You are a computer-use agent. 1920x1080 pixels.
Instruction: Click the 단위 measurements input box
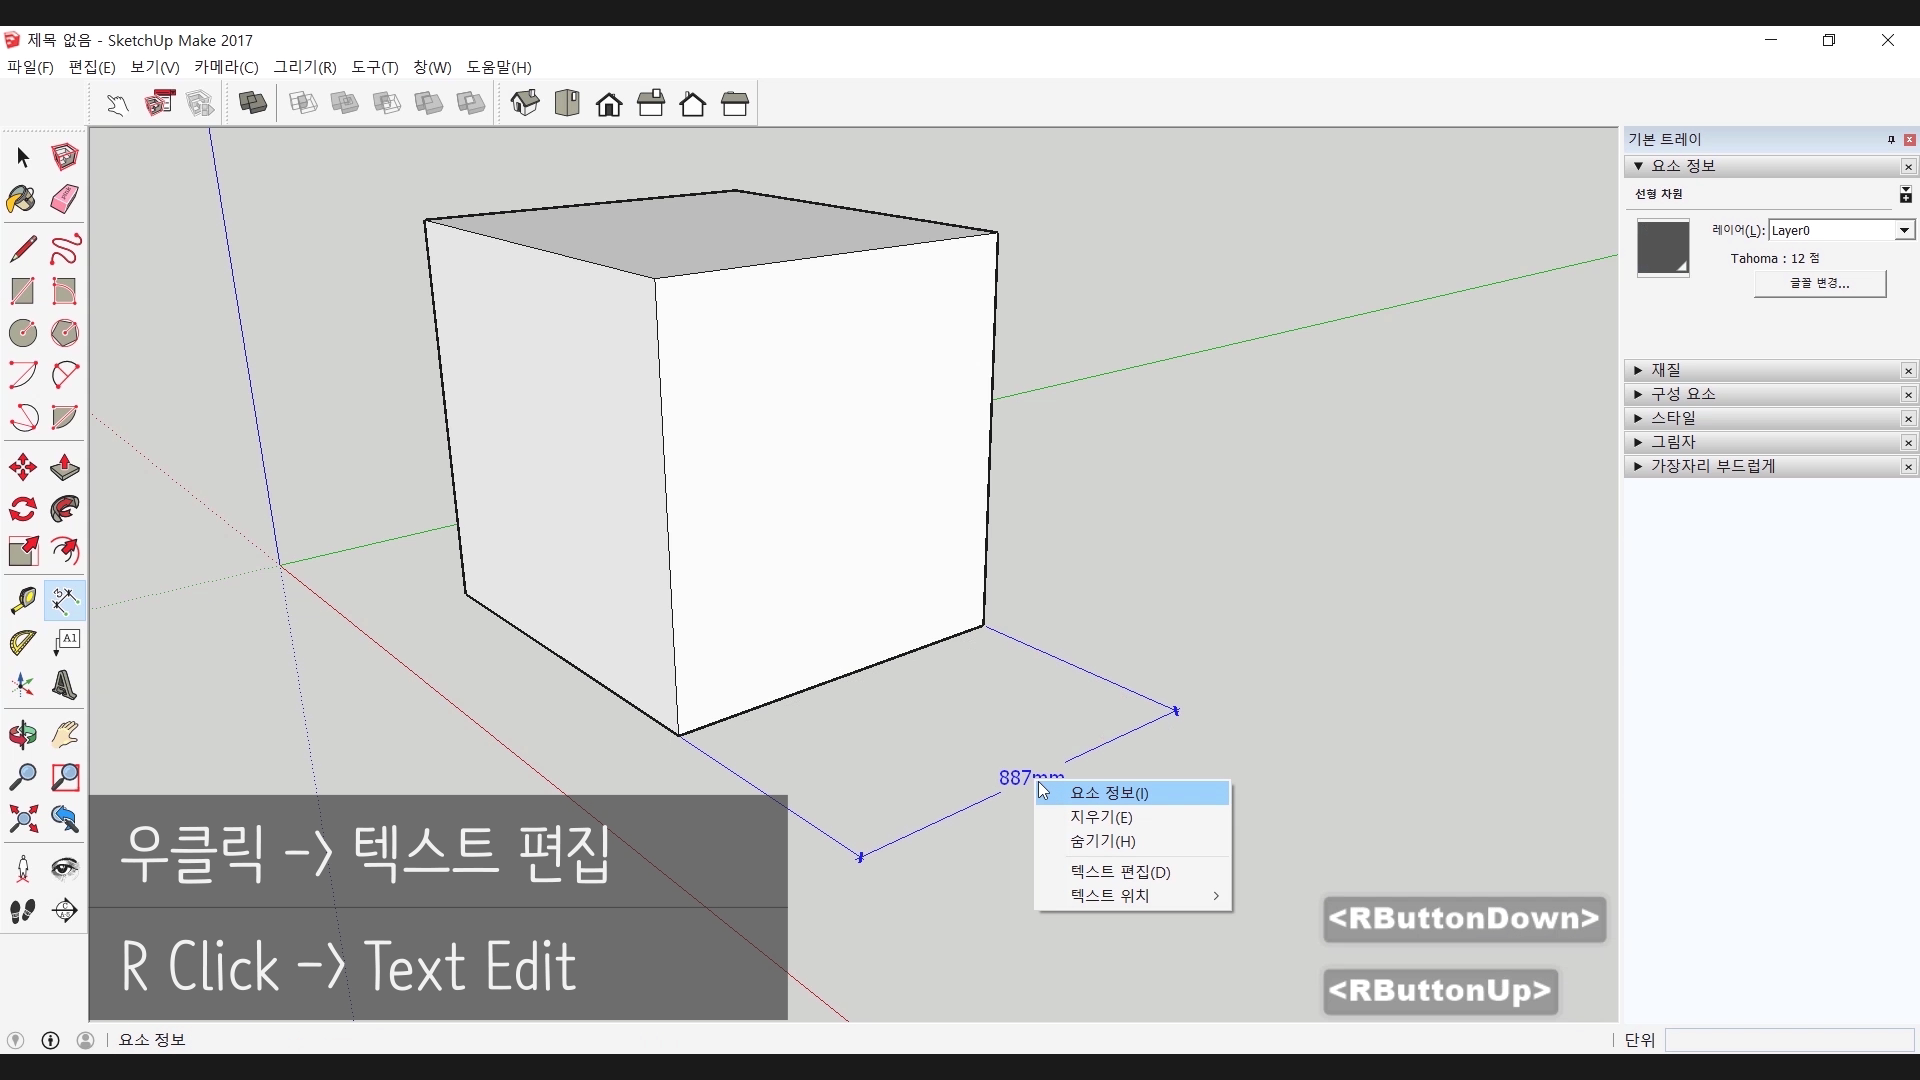(x=1788, y=1040)
